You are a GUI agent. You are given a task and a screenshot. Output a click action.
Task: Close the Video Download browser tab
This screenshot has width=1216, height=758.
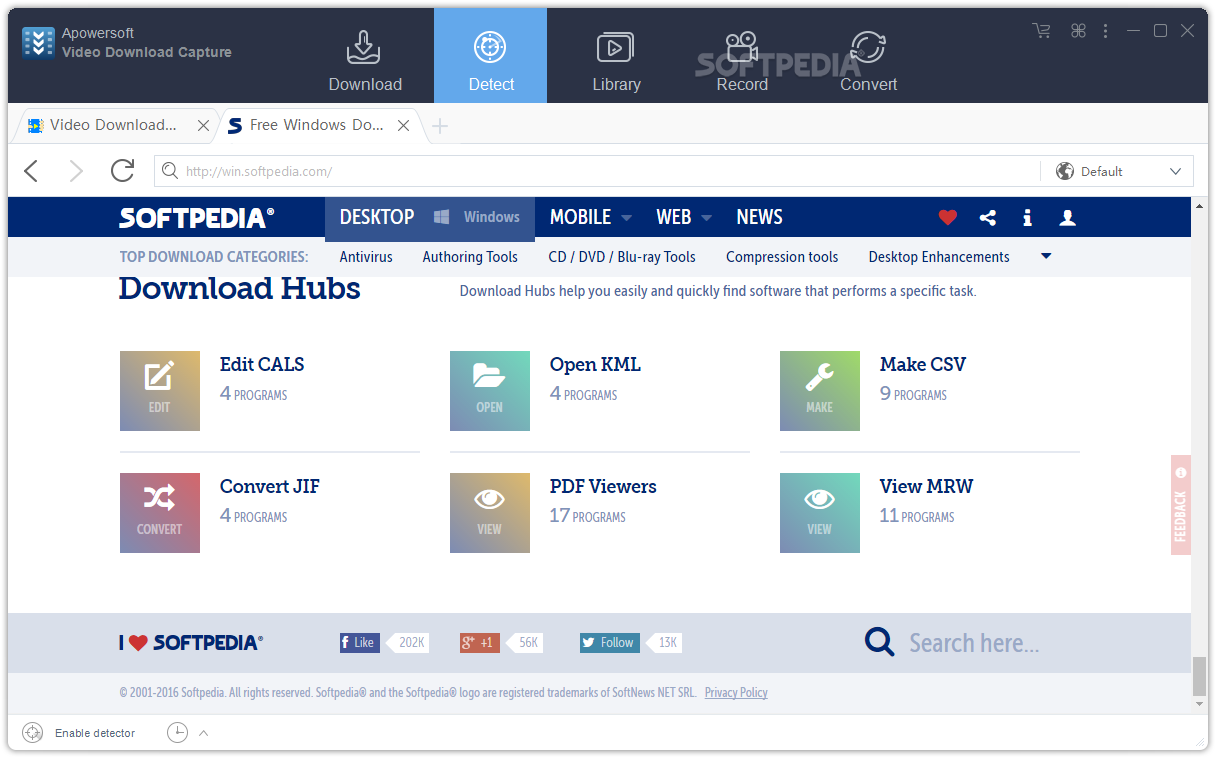(x=203, y=126)
